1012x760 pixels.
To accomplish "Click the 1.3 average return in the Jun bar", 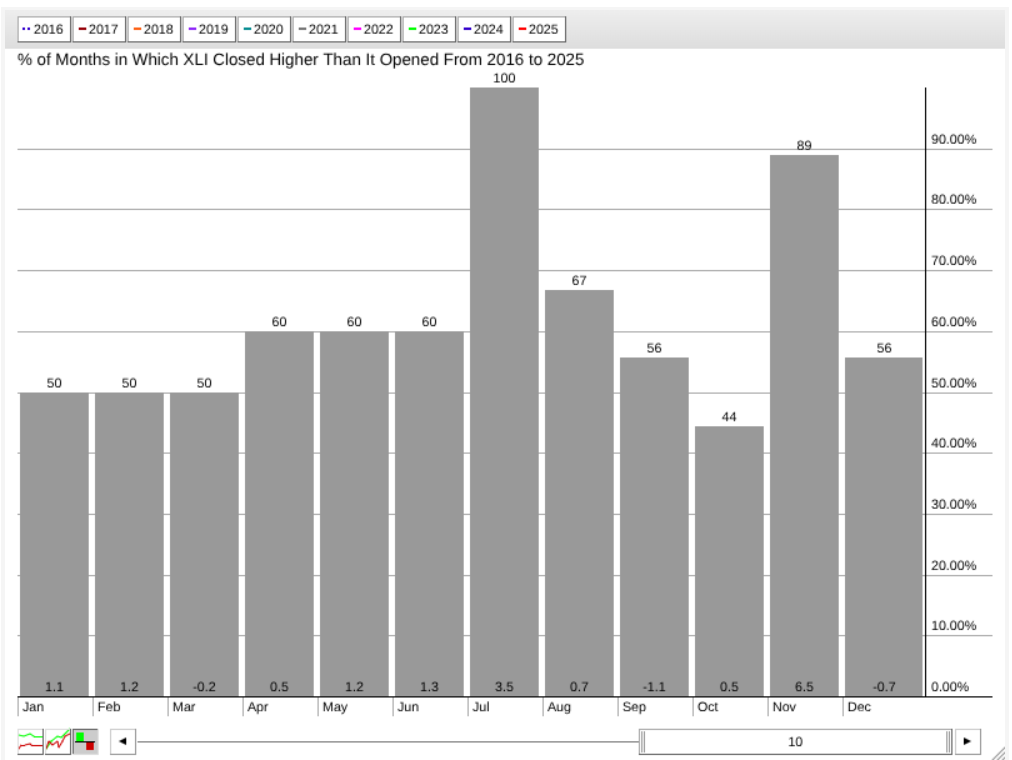I will click(x=429, y=686).
